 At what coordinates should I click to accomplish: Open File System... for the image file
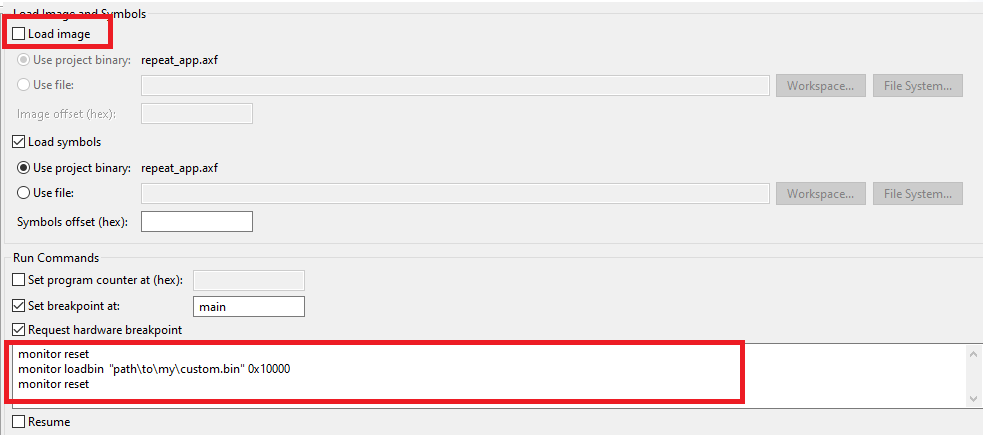click(x=917, y=85)
